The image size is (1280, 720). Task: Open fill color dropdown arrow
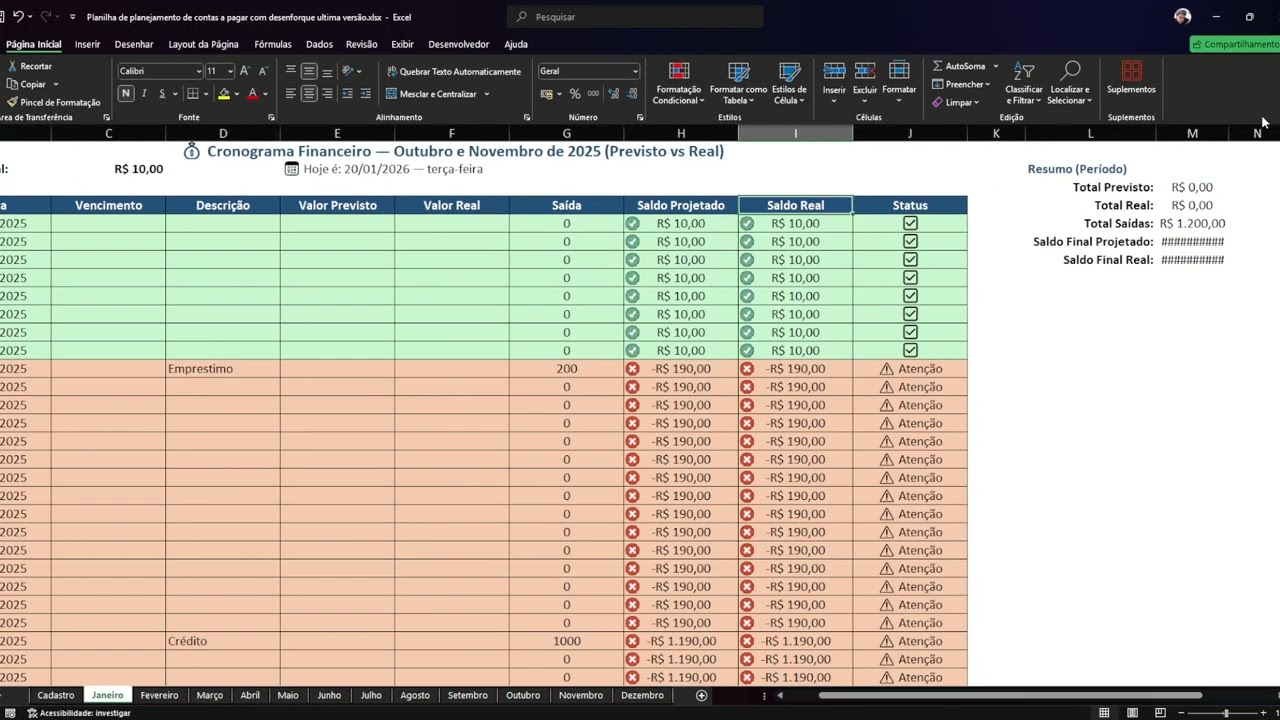[236, 94]
